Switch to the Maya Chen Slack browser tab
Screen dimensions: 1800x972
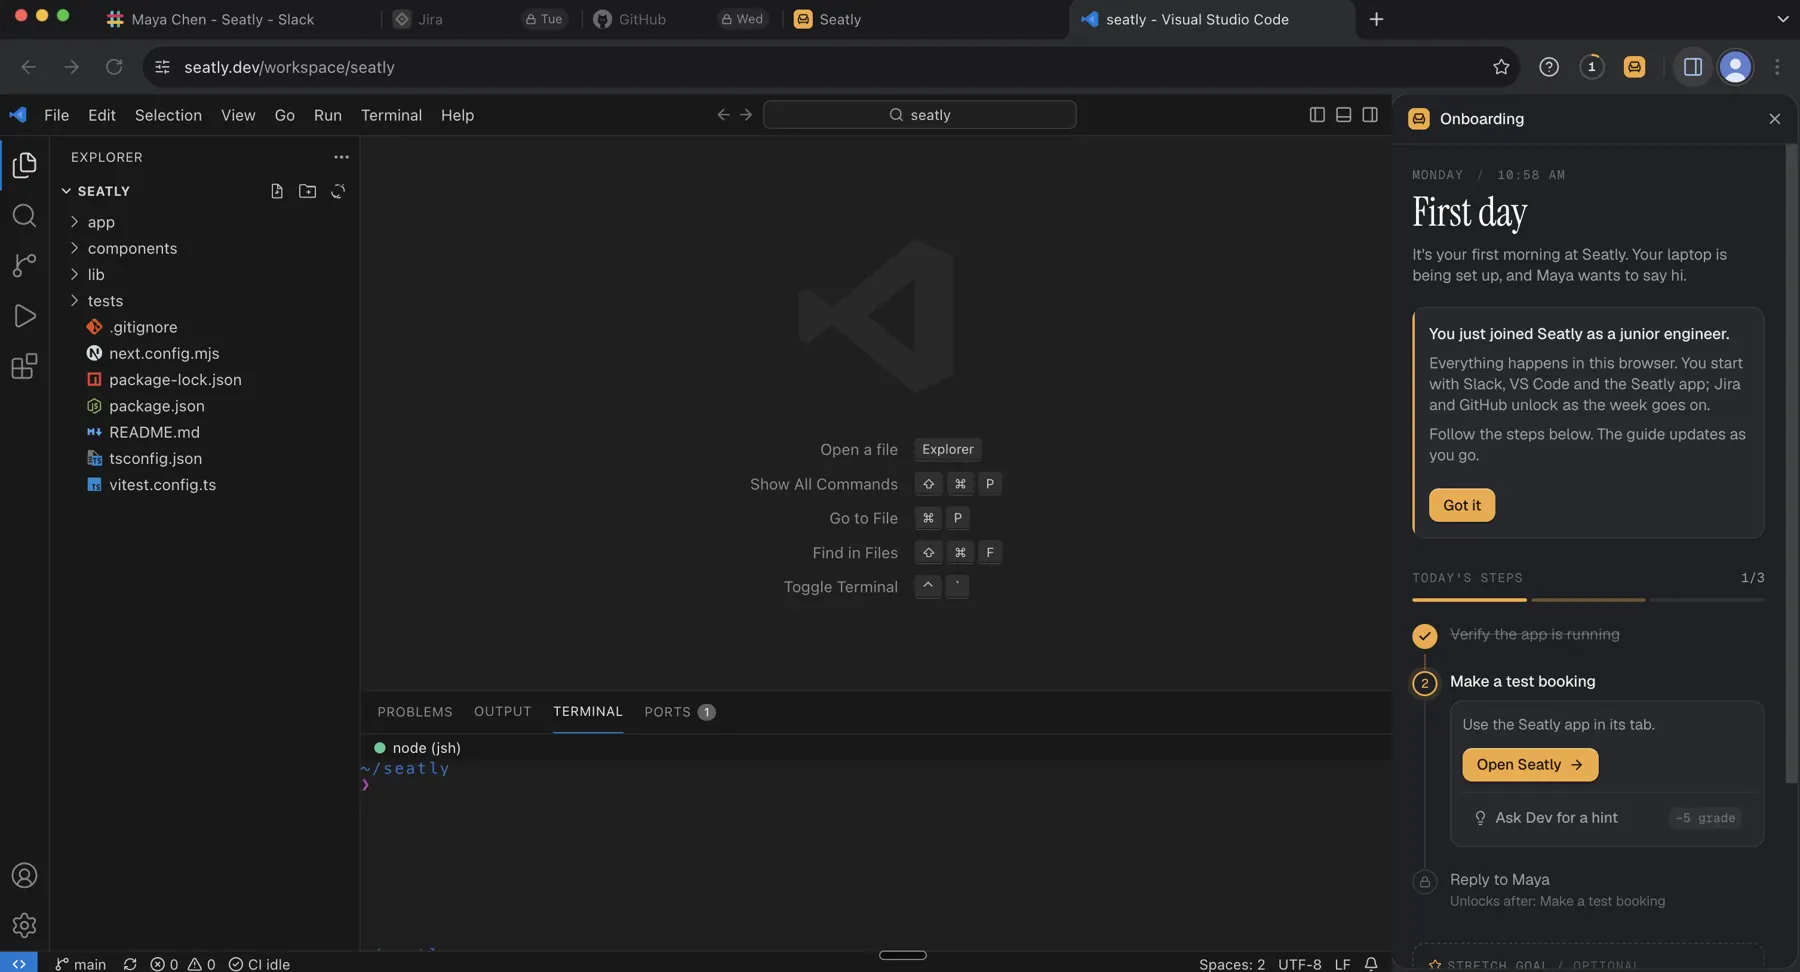225,19
